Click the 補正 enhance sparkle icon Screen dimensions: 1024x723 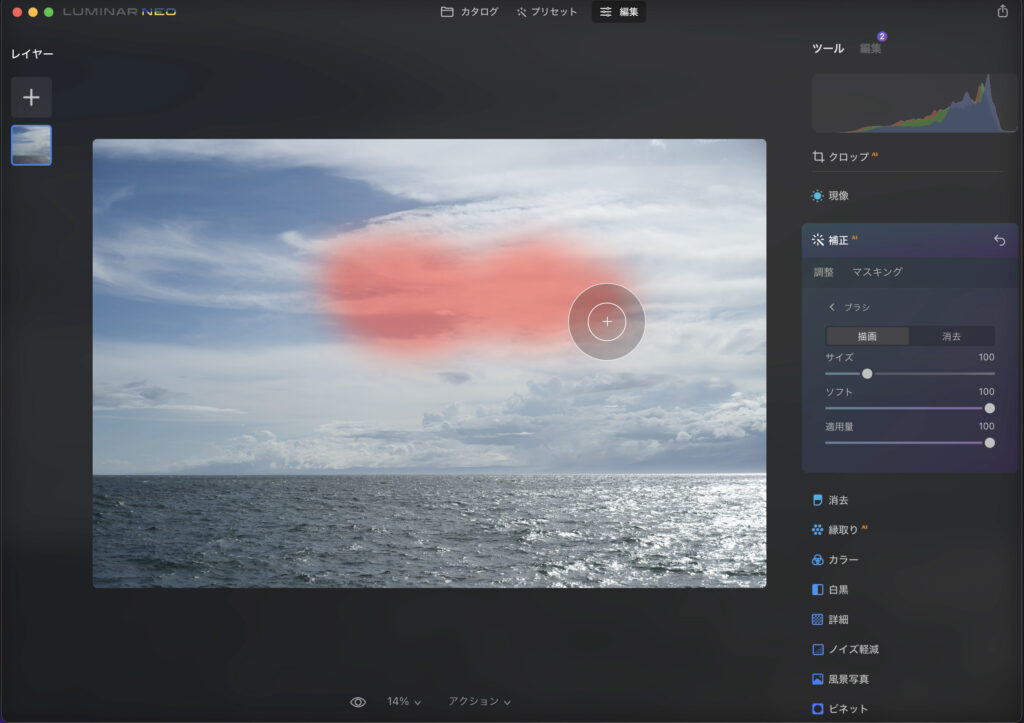click(x=818, y=240)
